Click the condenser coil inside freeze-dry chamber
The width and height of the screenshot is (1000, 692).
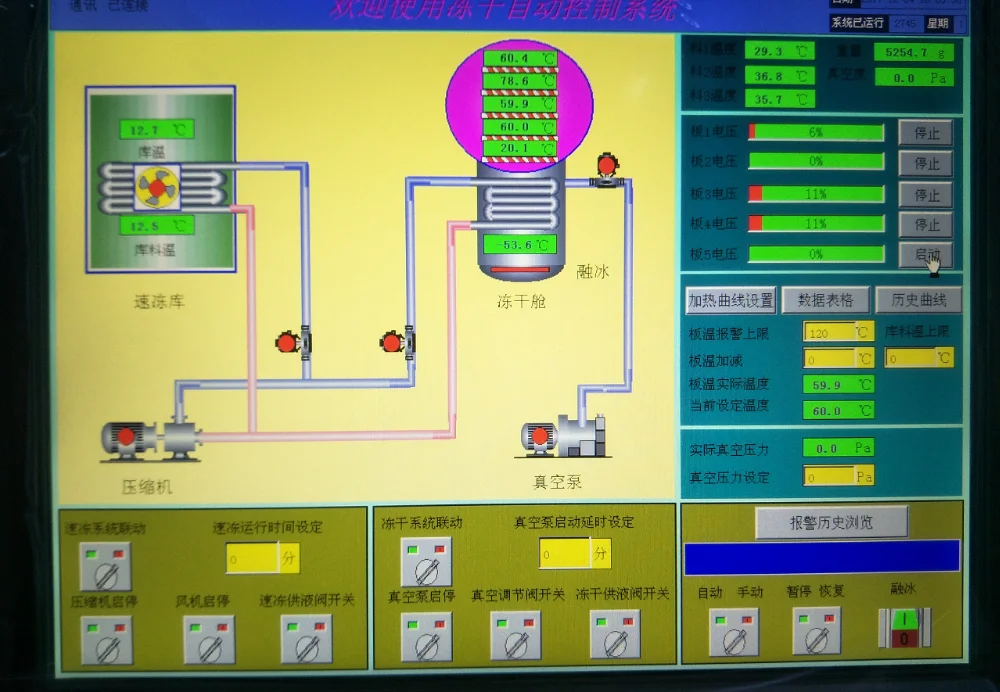point(521,203)
